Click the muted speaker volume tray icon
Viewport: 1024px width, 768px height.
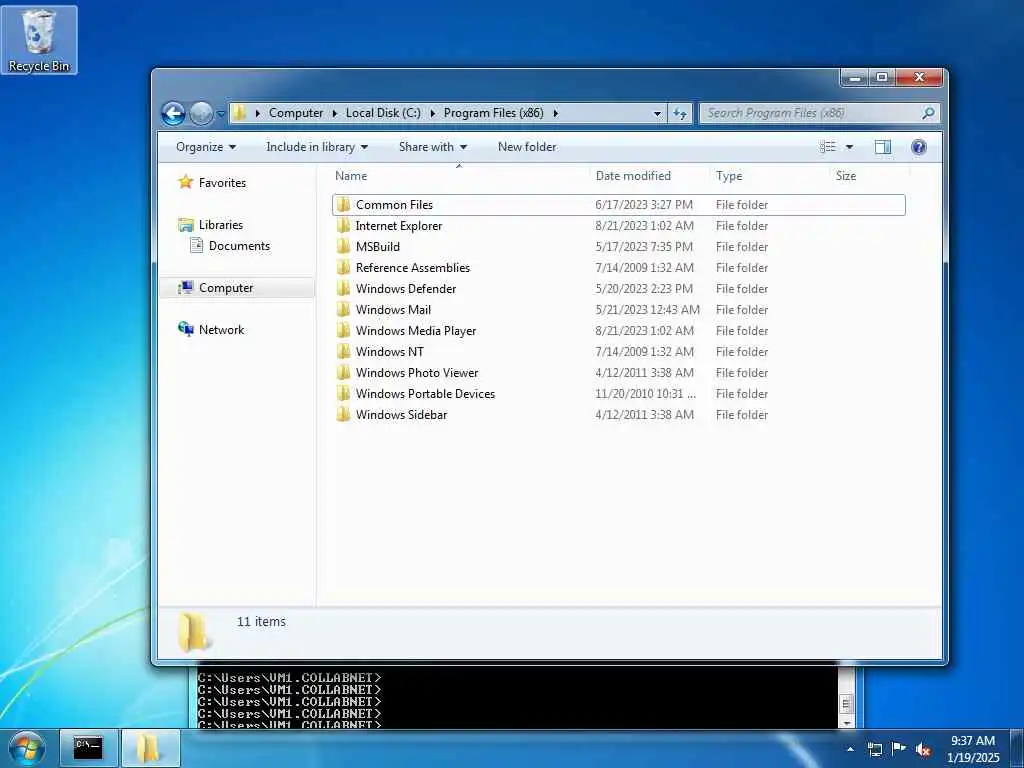(923, 750)
